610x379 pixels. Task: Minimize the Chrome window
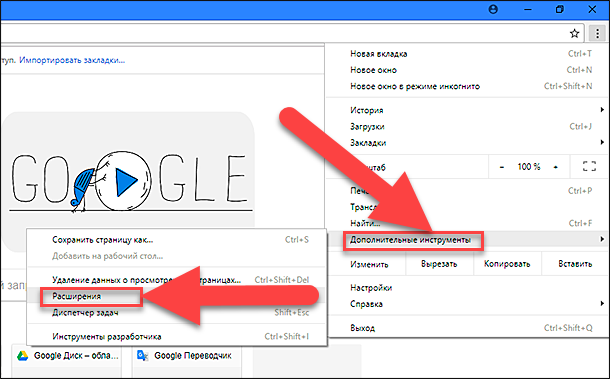[528, 9]
